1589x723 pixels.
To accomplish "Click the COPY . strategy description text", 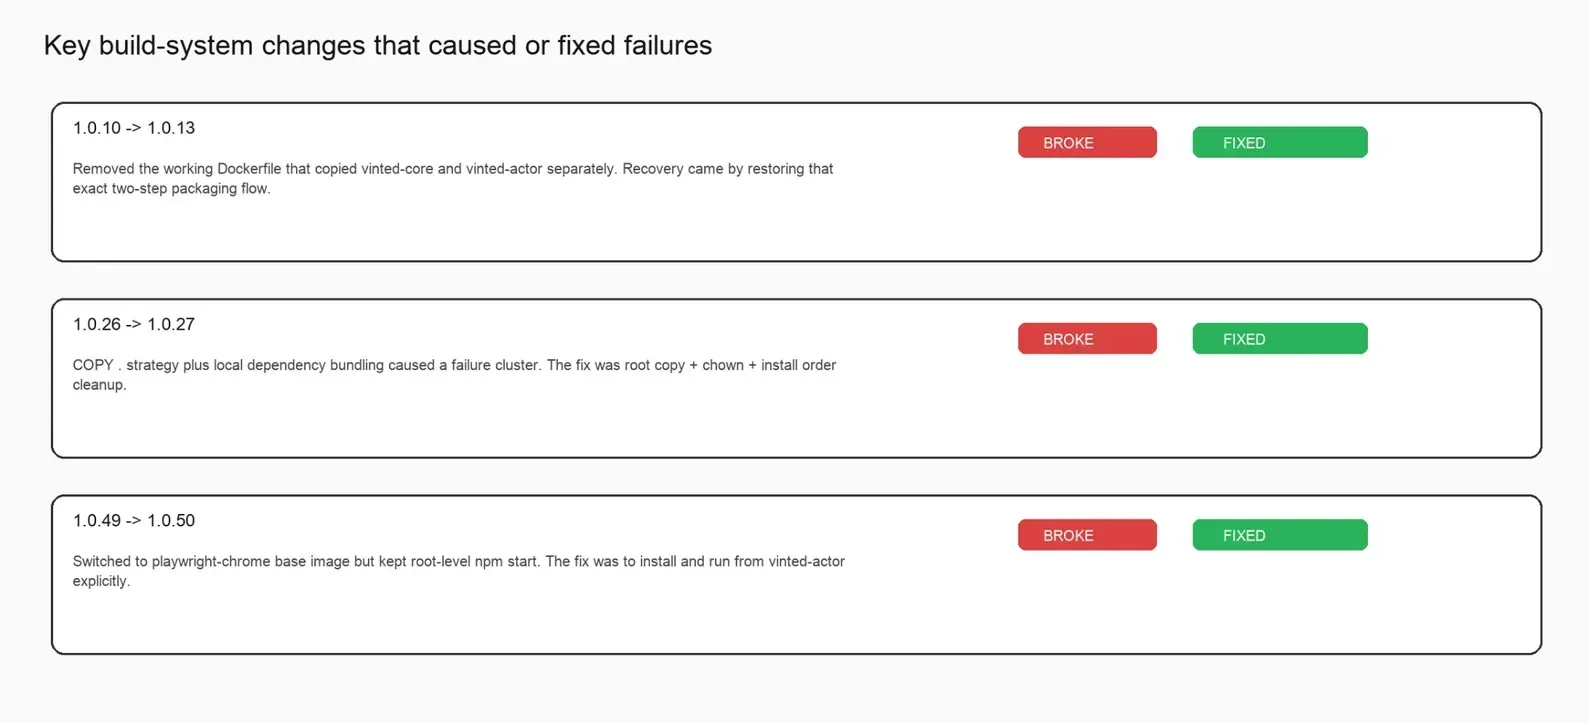I will coord(454,375).
